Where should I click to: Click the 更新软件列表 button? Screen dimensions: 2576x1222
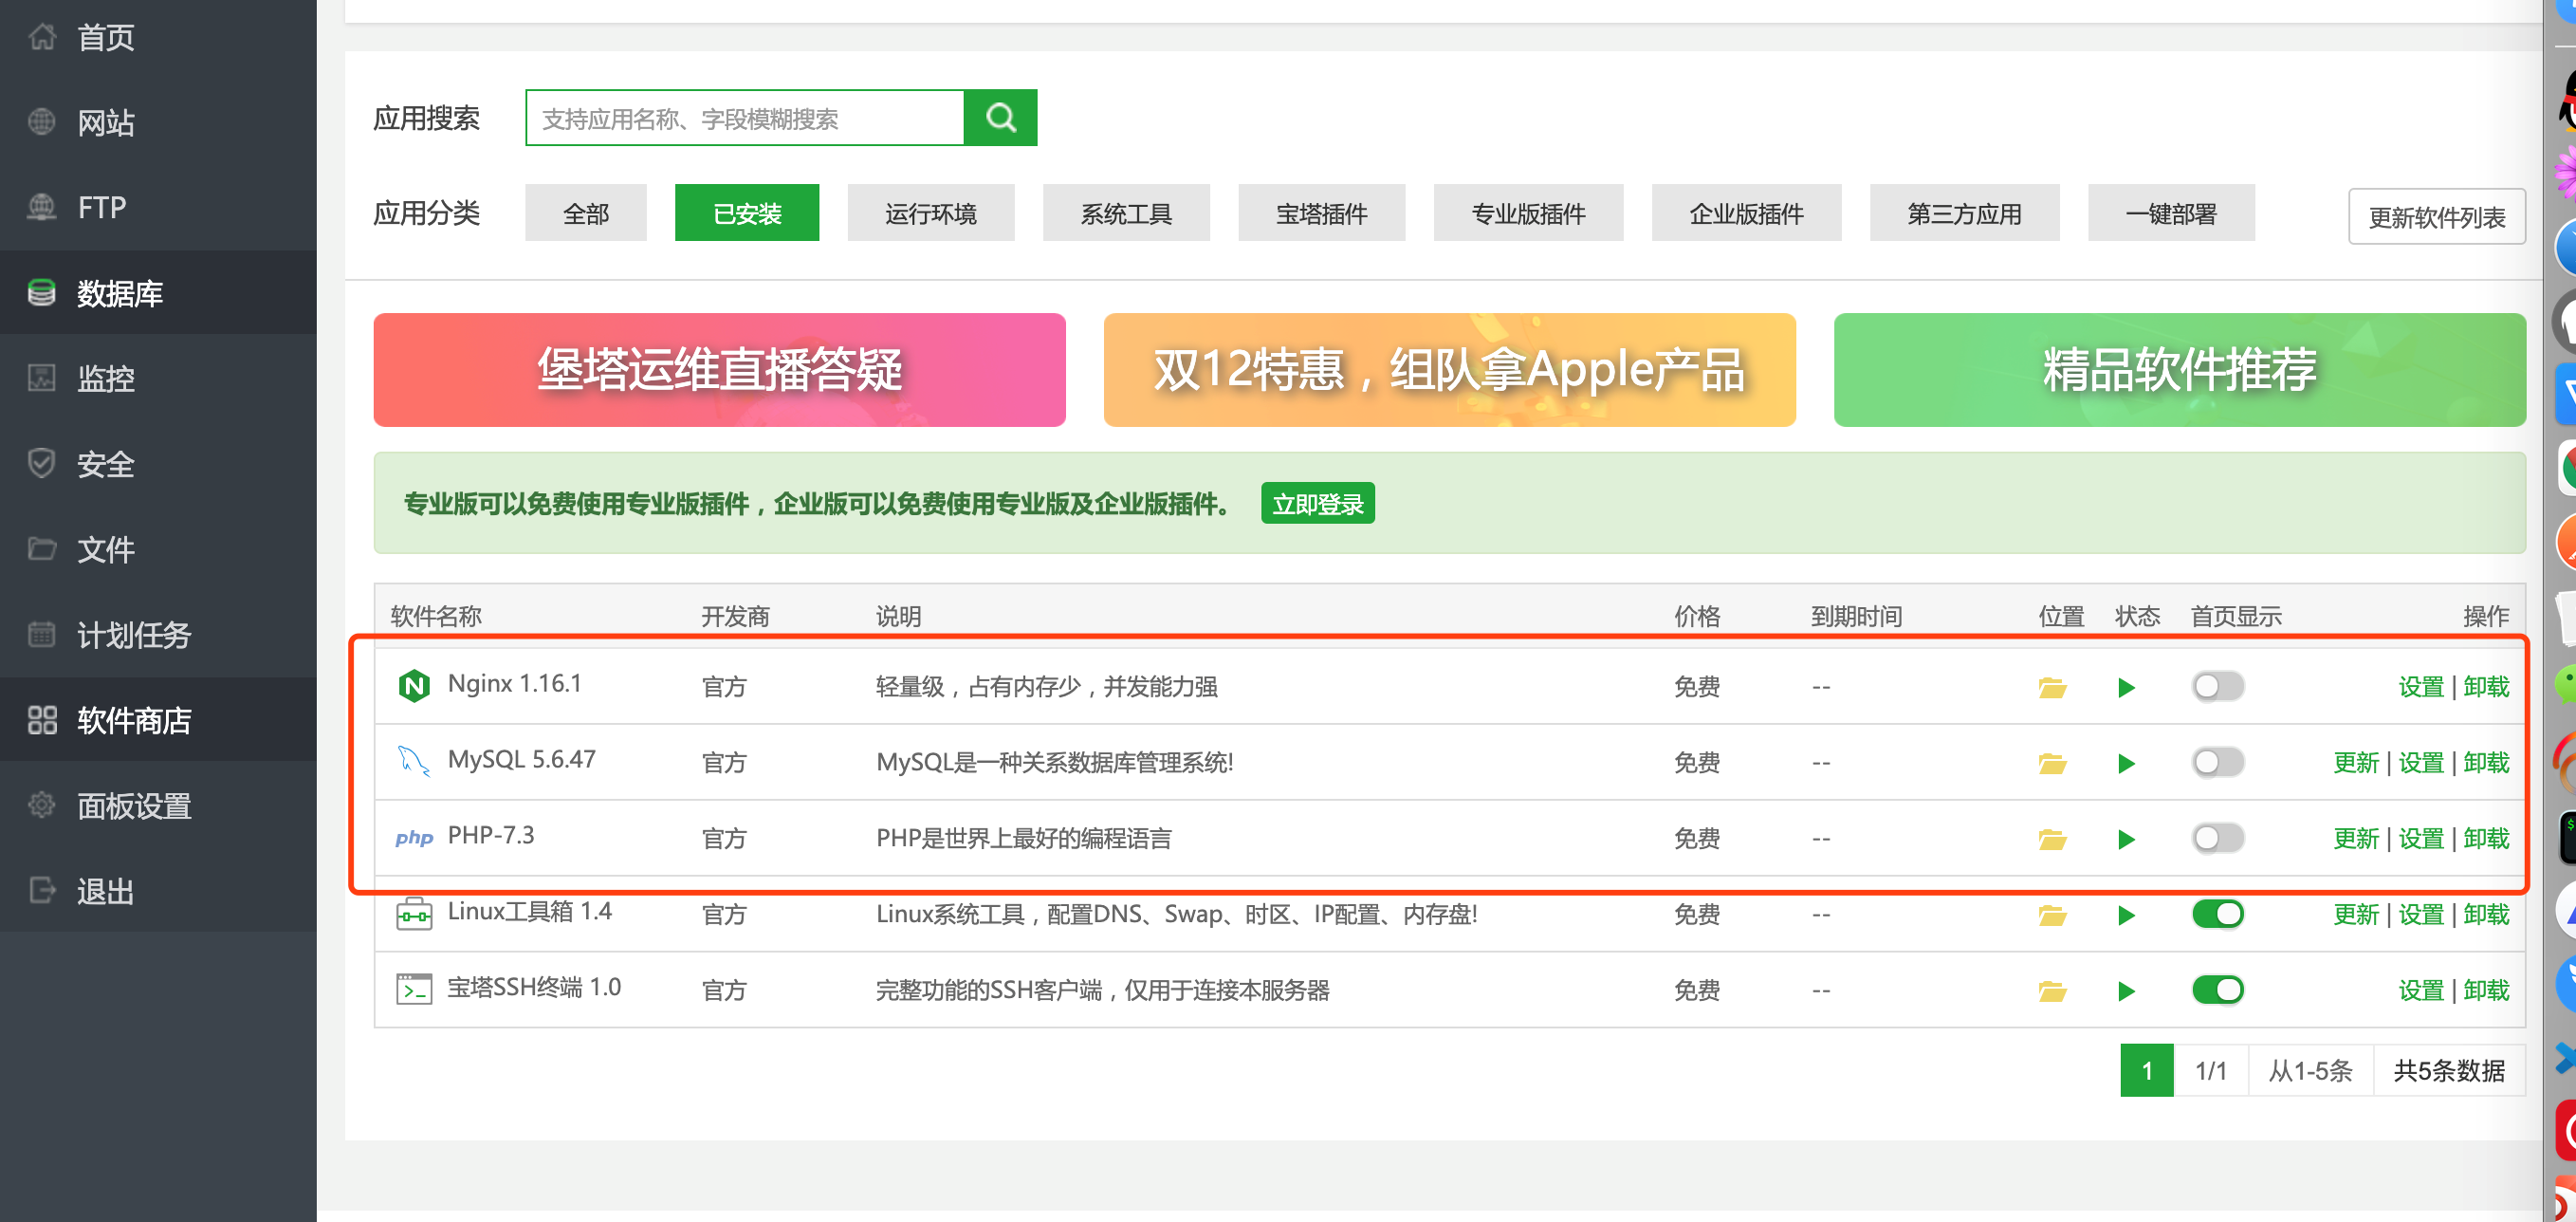2437,217
